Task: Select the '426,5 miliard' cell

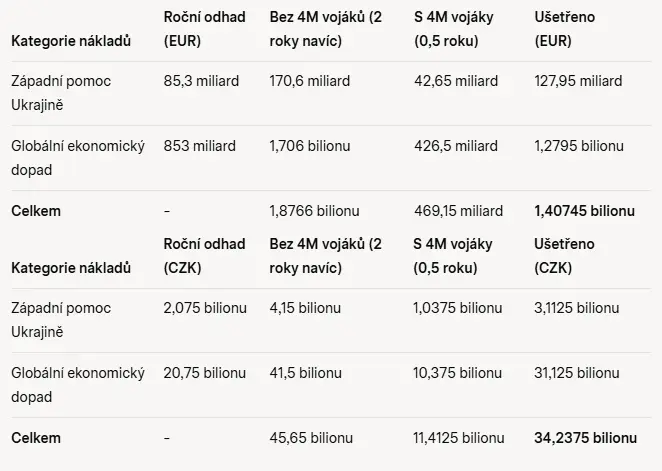Action: tap(456, 146)
